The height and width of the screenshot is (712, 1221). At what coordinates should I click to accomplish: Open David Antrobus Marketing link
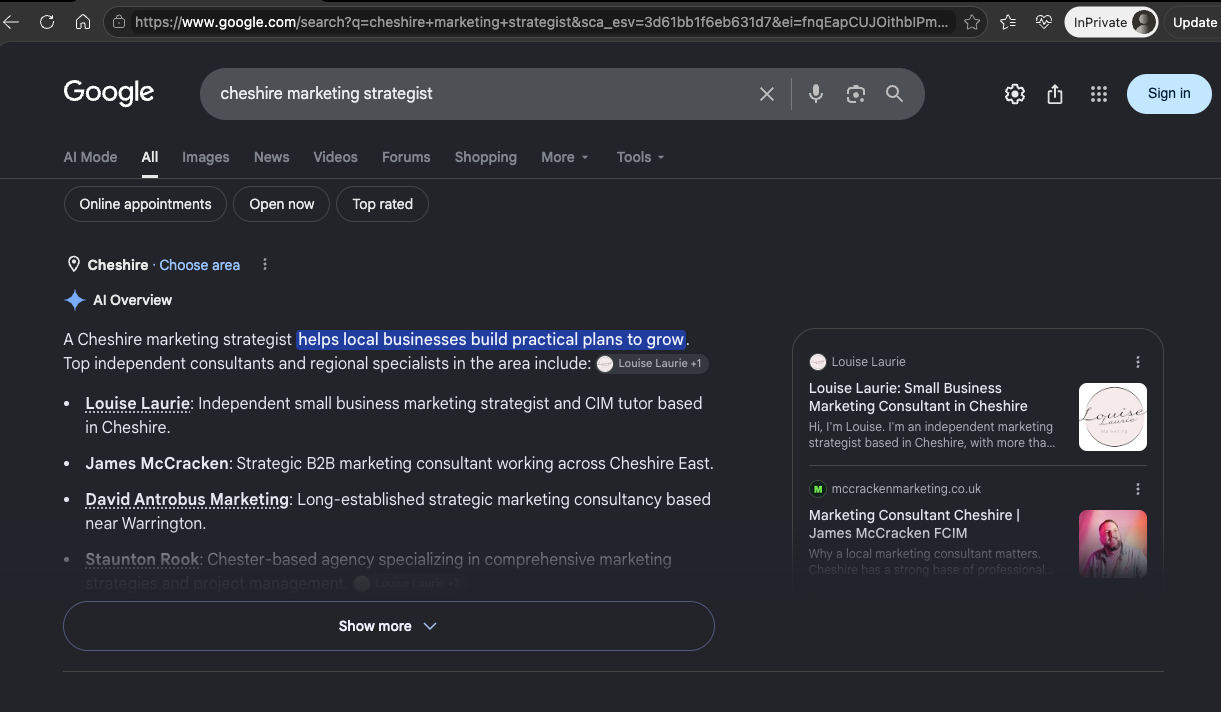(187, 499)
